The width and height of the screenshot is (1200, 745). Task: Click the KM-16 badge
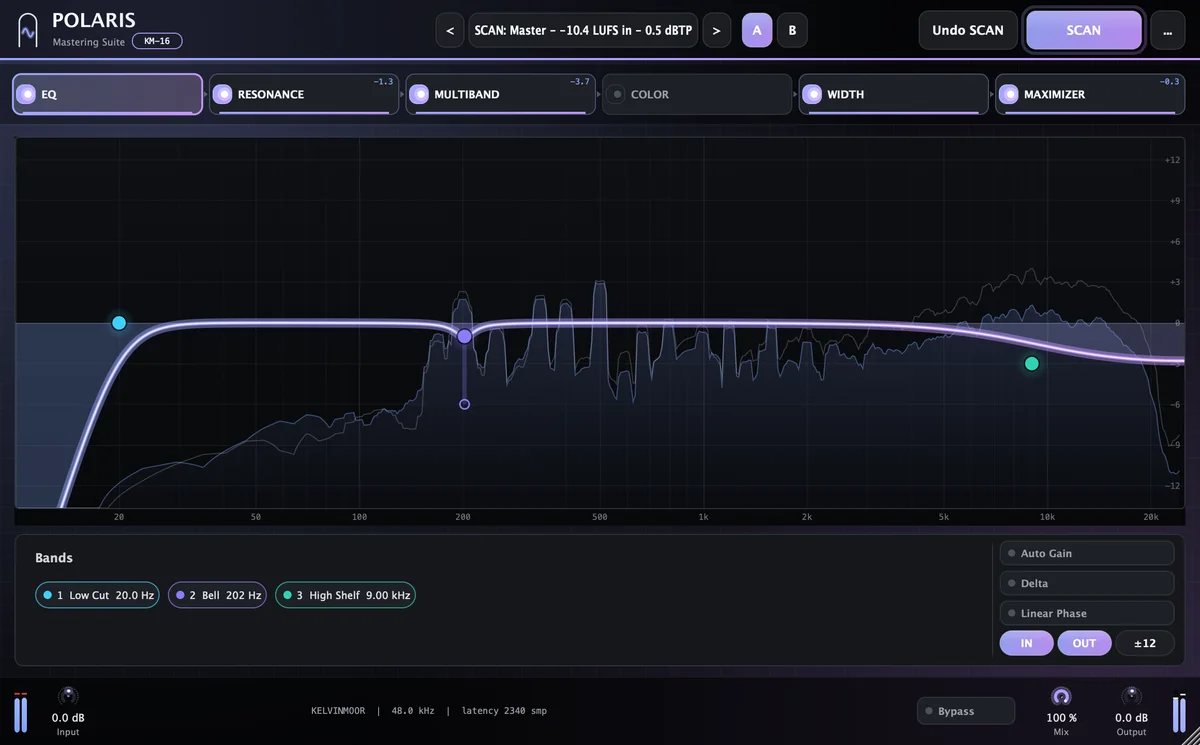coord(157,41)
